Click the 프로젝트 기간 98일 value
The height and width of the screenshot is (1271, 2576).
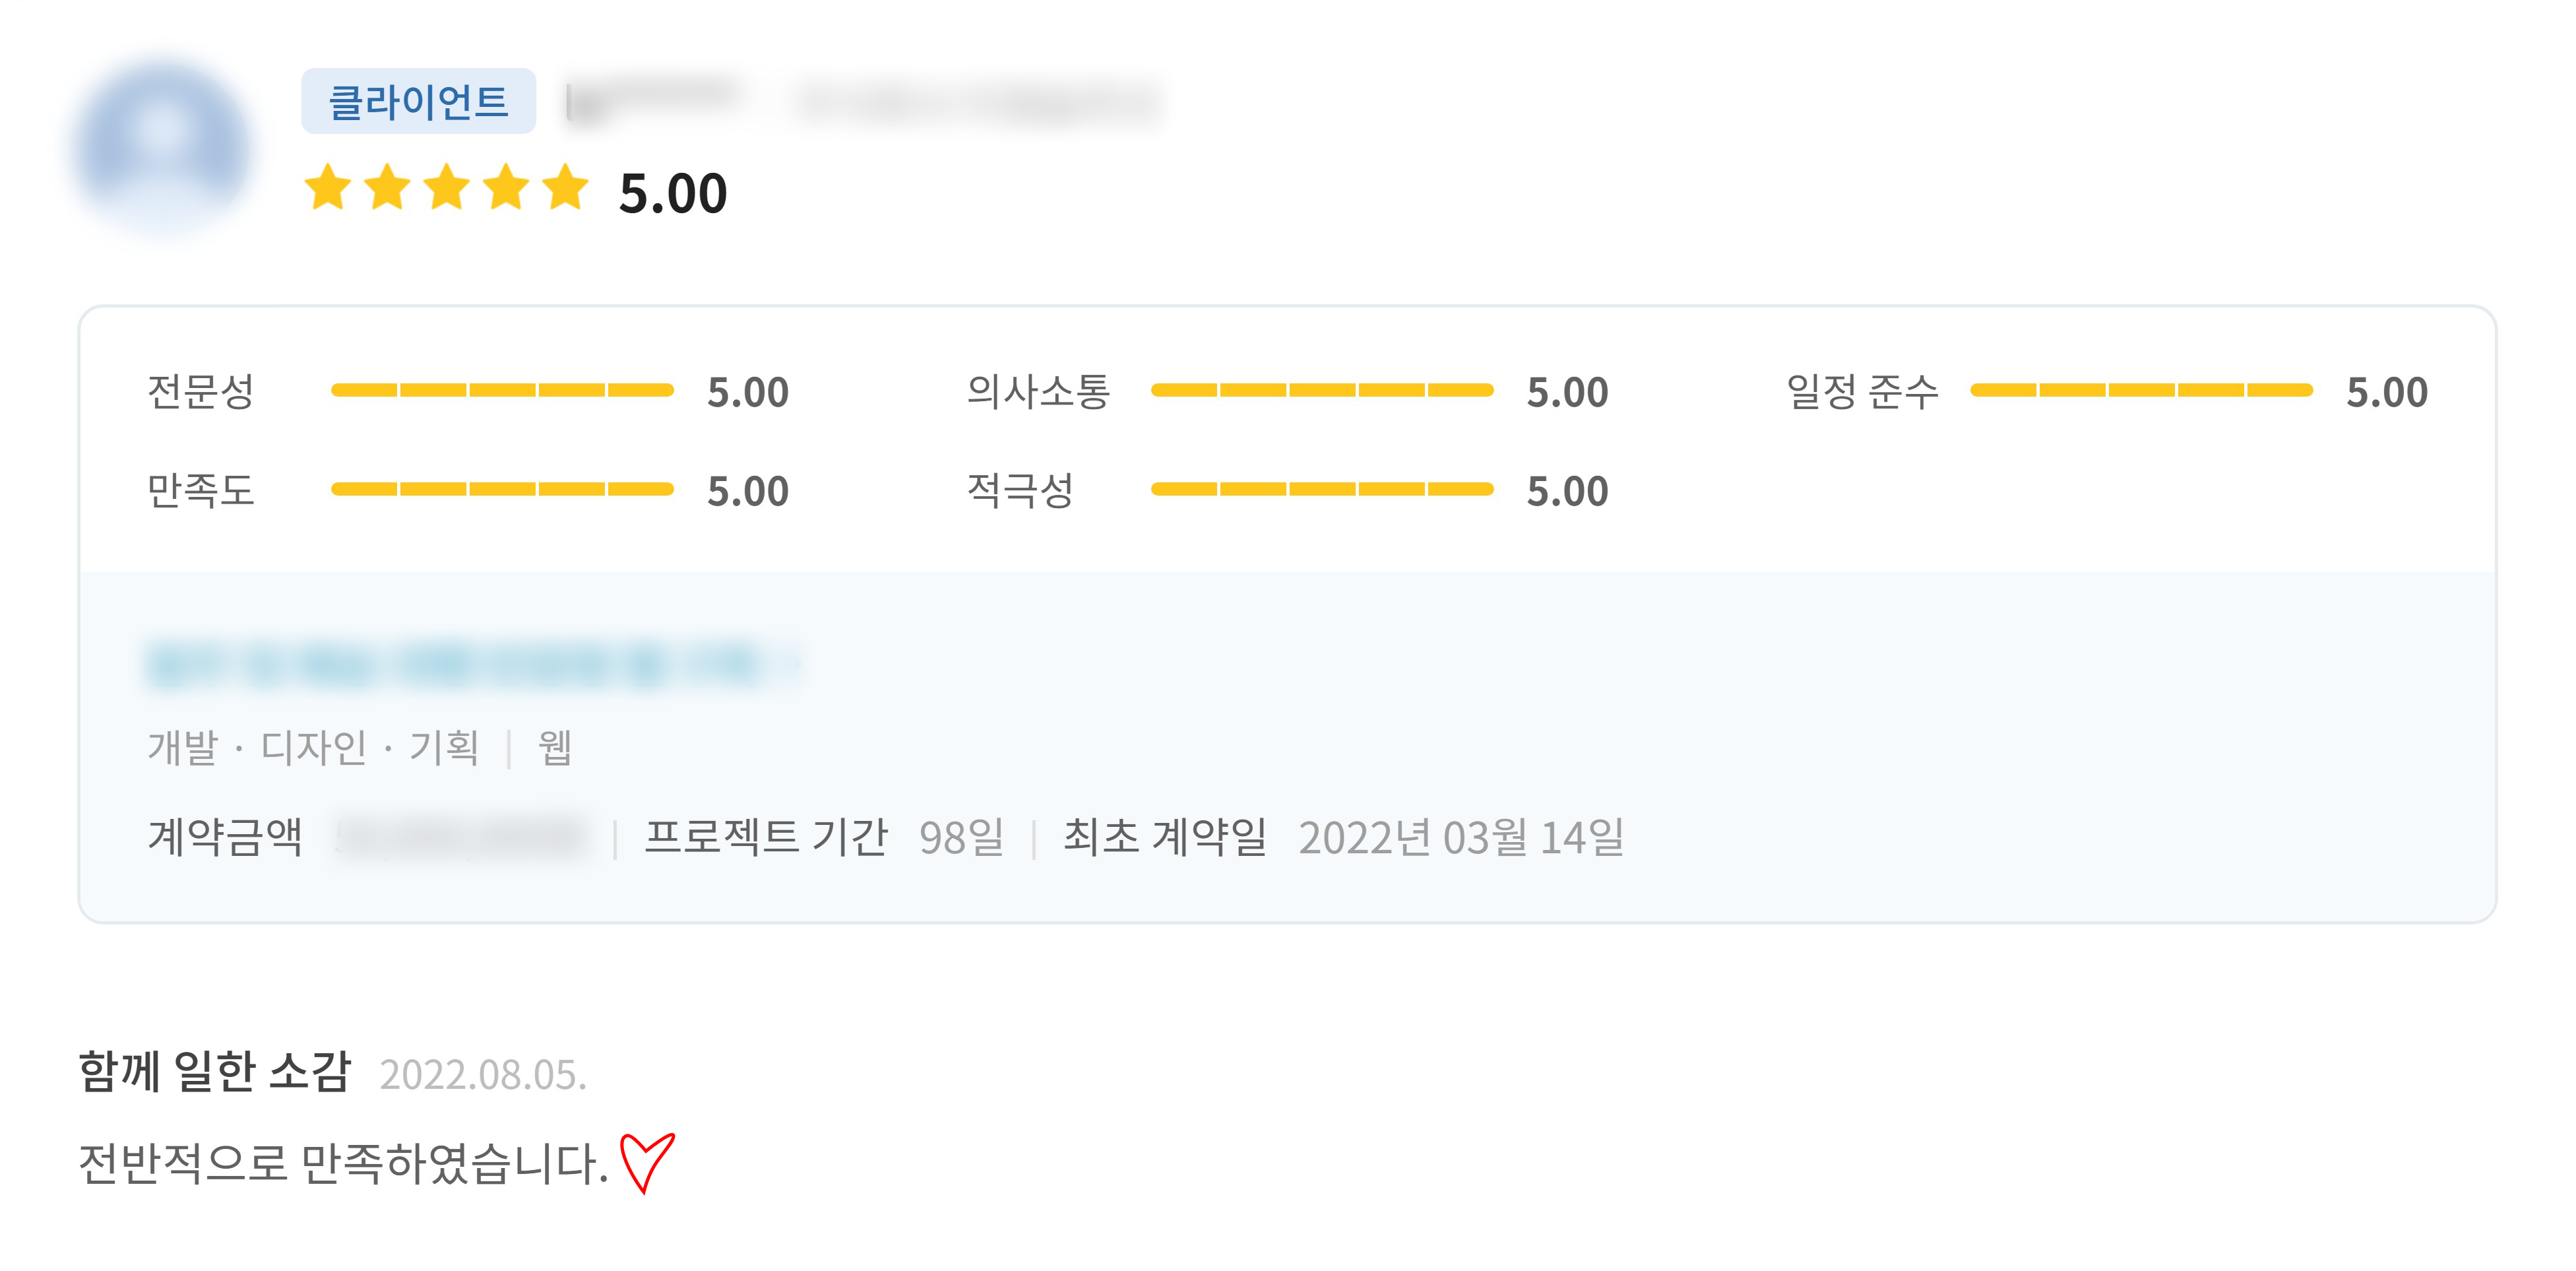click(961, 837)
